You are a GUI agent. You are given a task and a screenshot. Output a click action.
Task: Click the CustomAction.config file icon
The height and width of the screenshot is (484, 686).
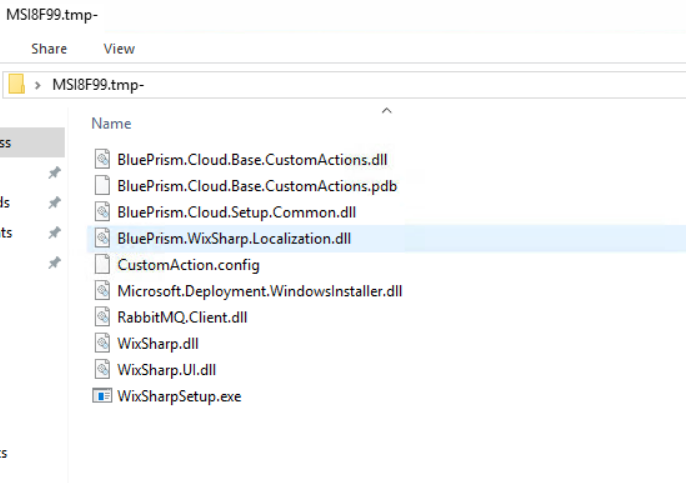pyautogui.click(x=102, y=264)
